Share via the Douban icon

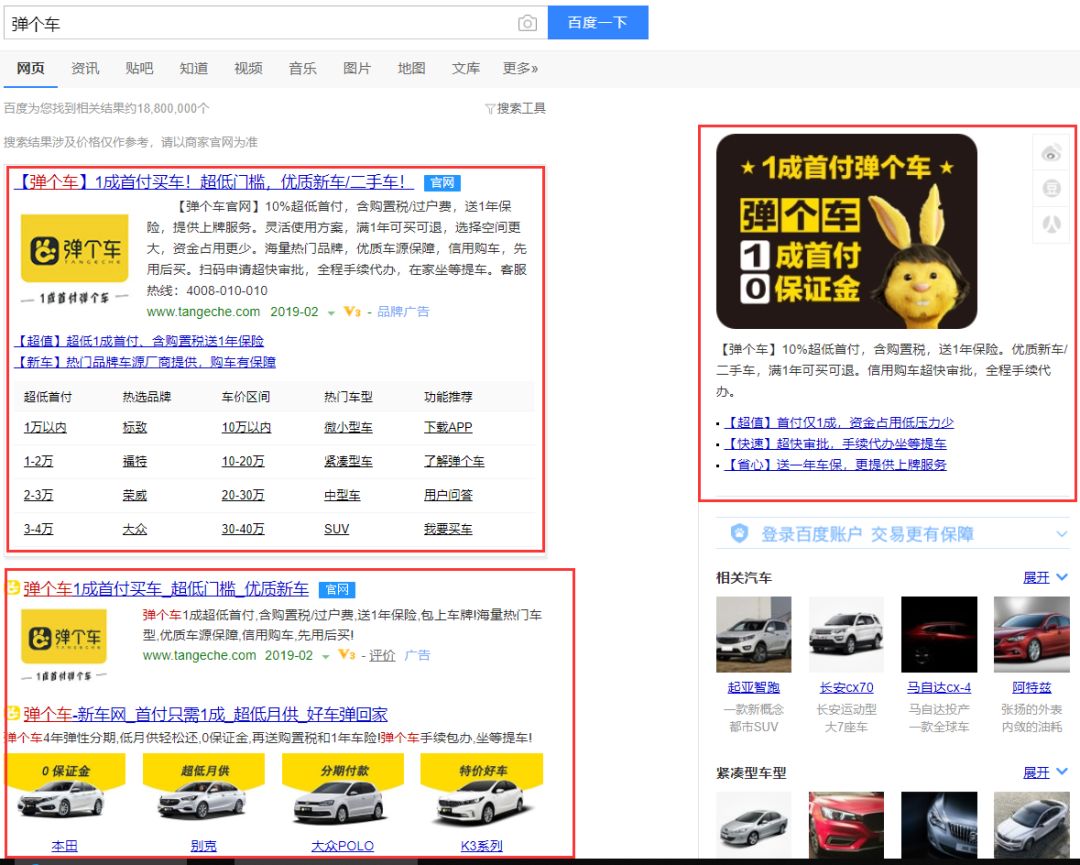pyautogui.click(x=1051, y=188)
